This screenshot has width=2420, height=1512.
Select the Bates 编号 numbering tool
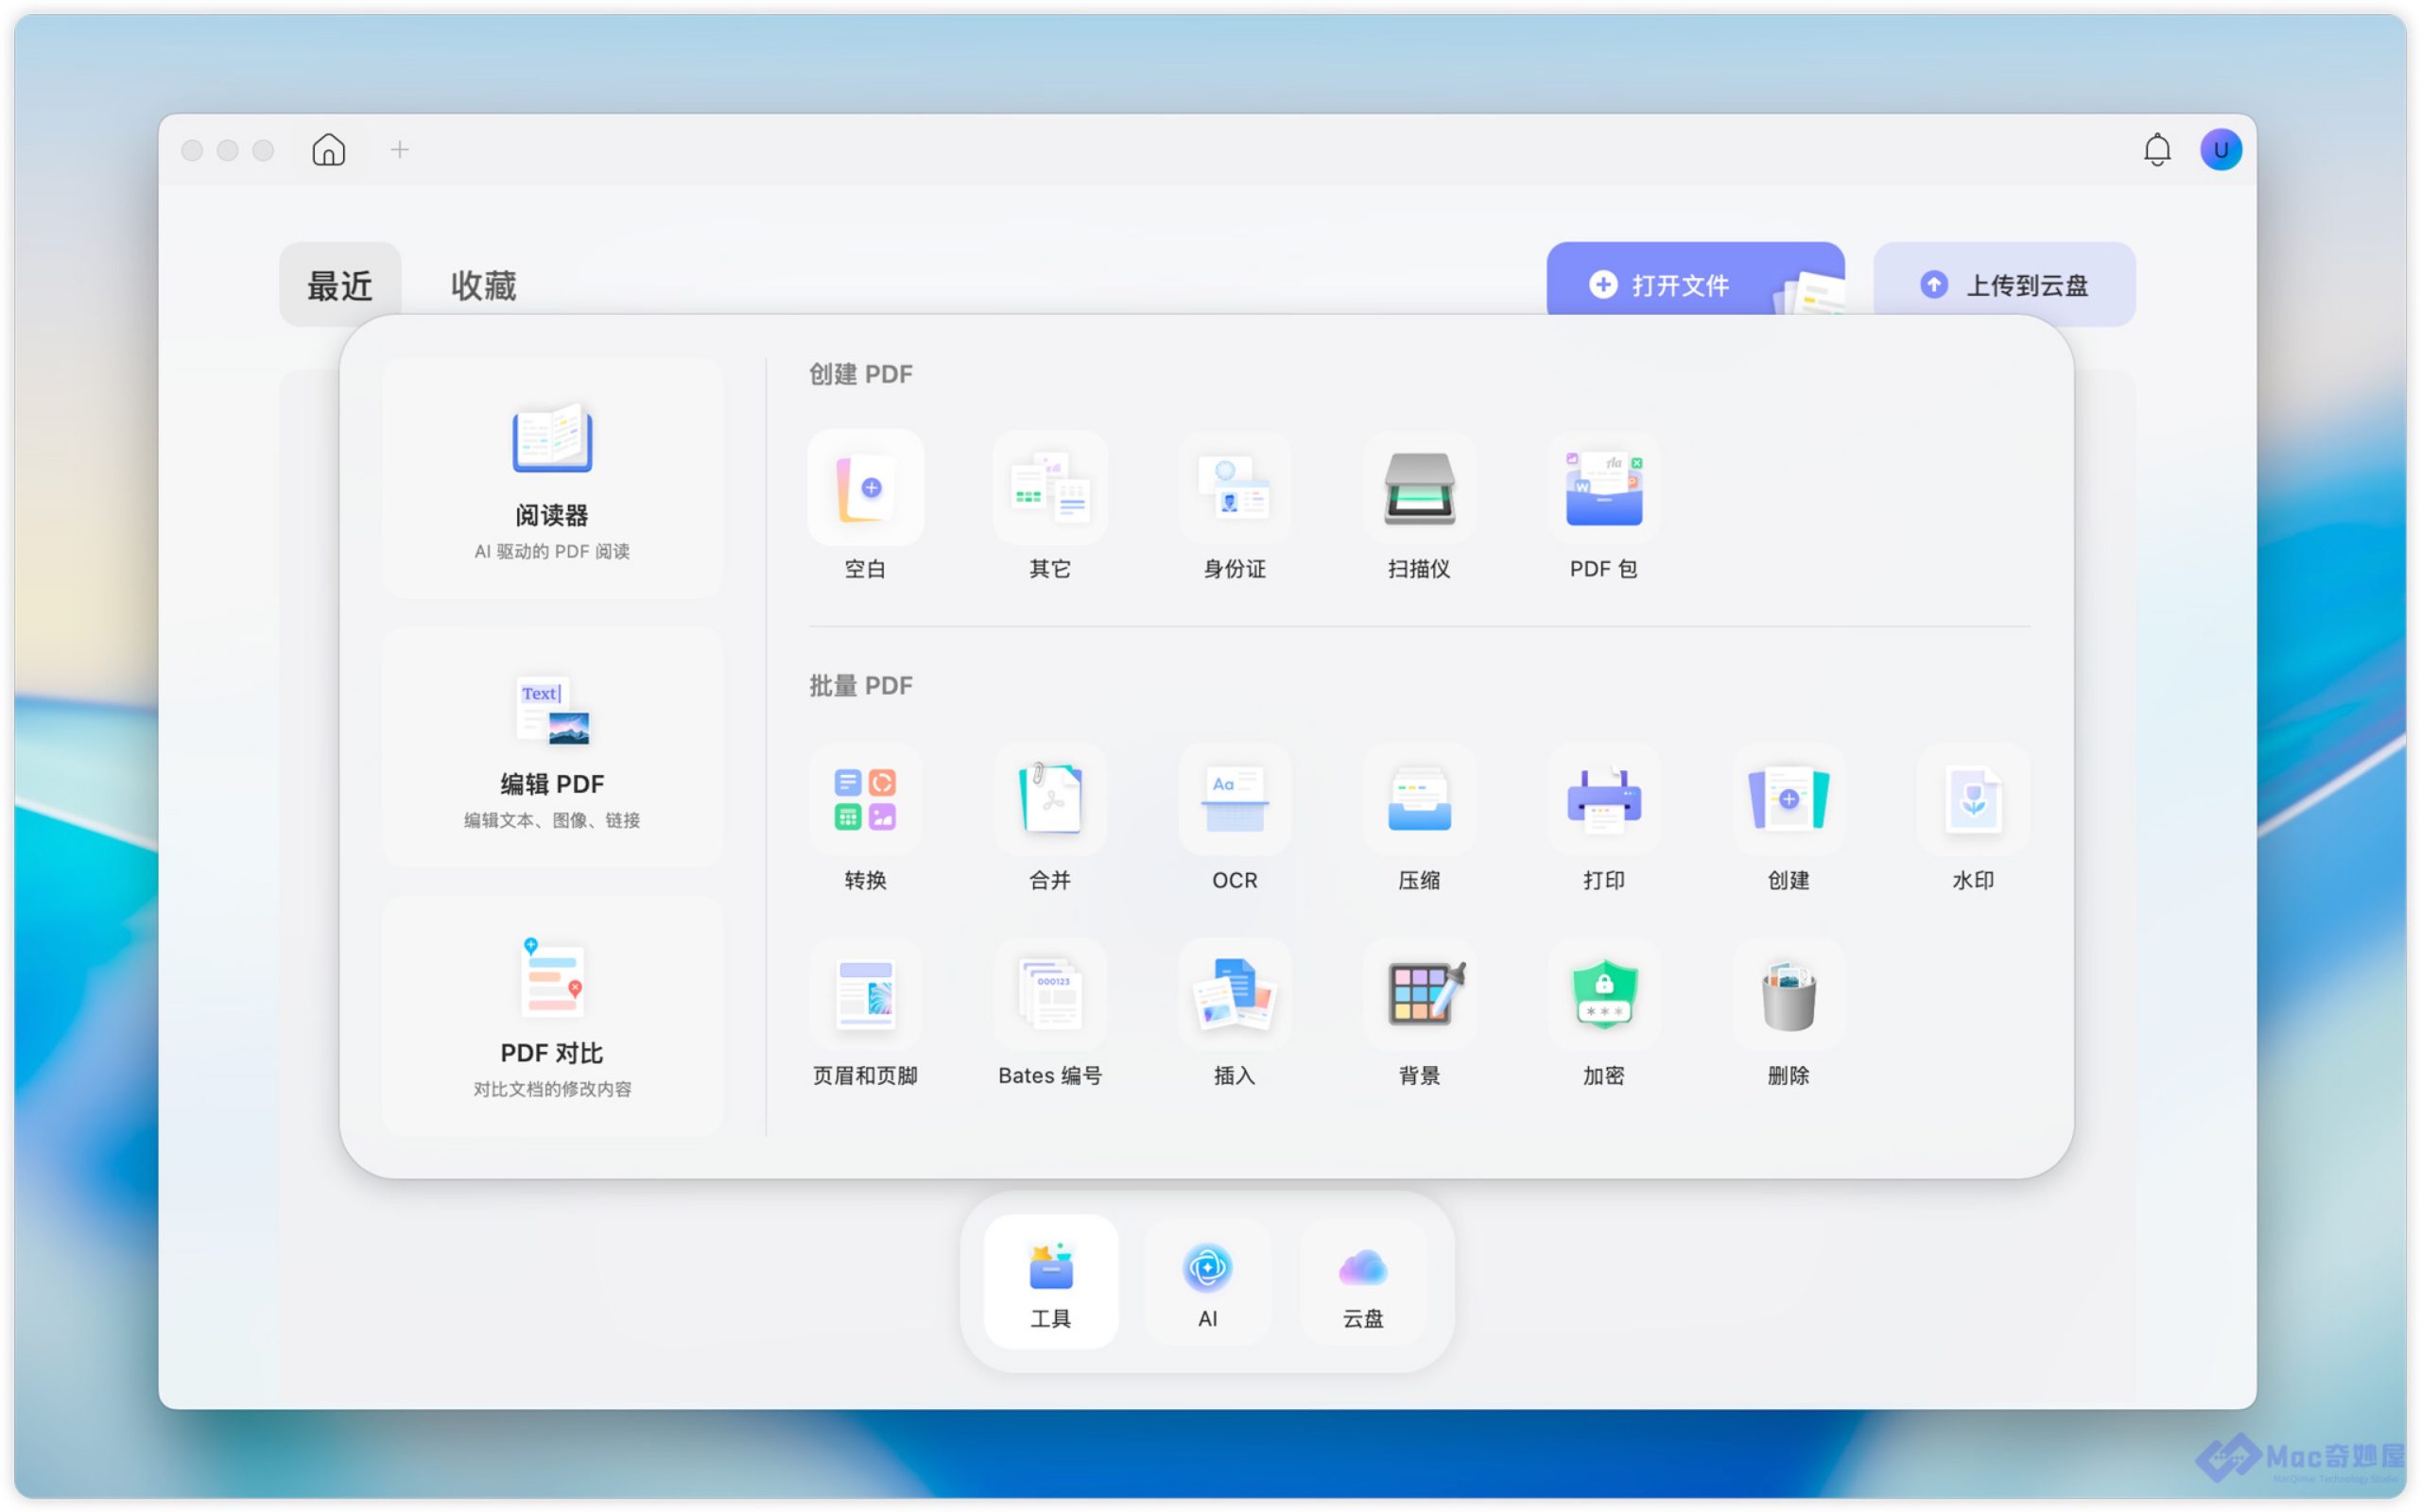coord(1050,995)
